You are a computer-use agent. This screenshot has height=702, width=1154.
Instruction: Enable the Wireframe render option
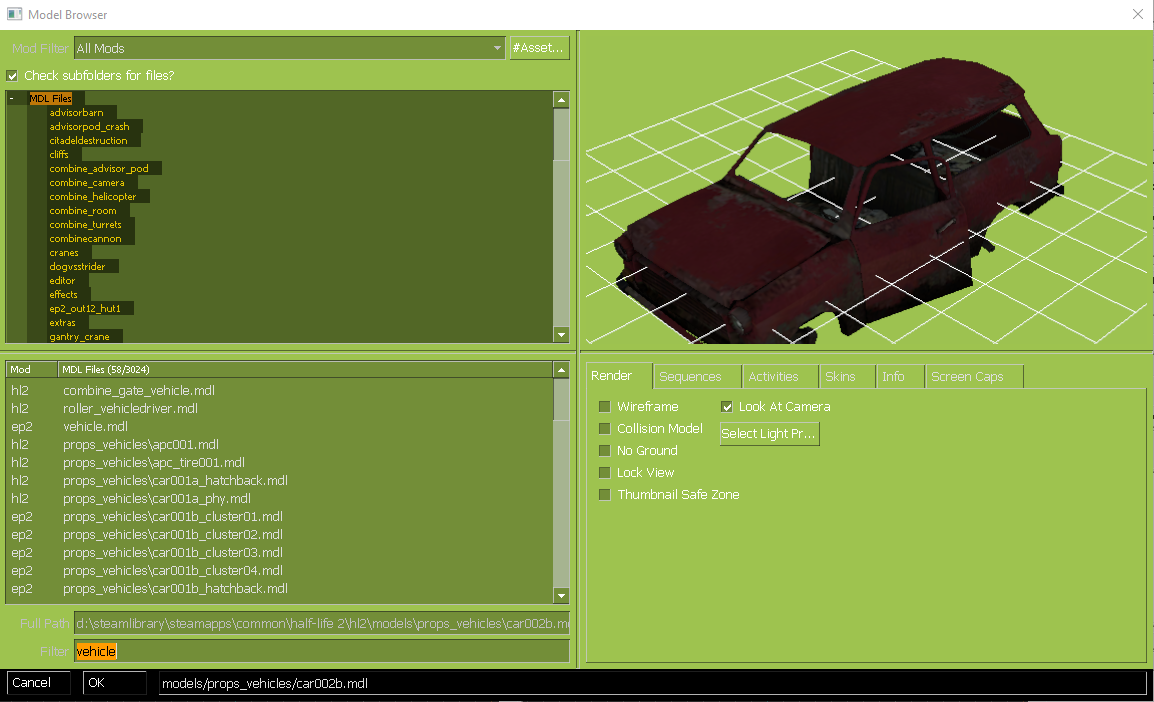(604, 407)
